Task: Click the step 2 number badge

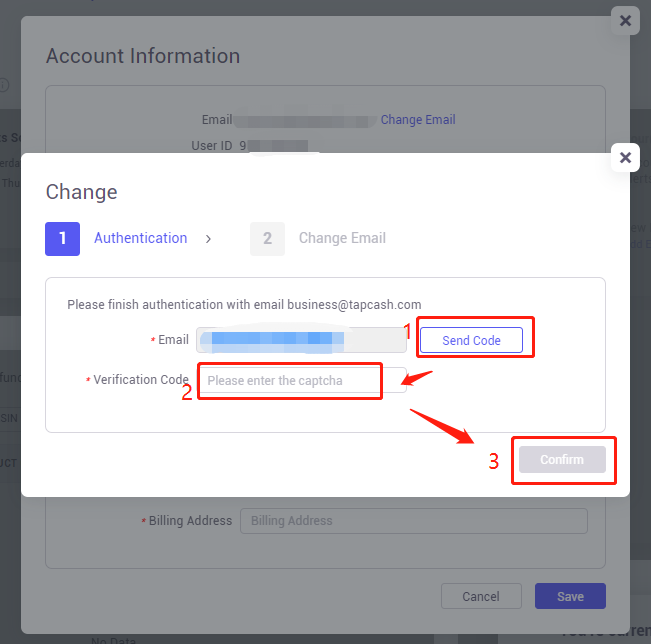Action: pyautogui.click(x=267, y=239)
